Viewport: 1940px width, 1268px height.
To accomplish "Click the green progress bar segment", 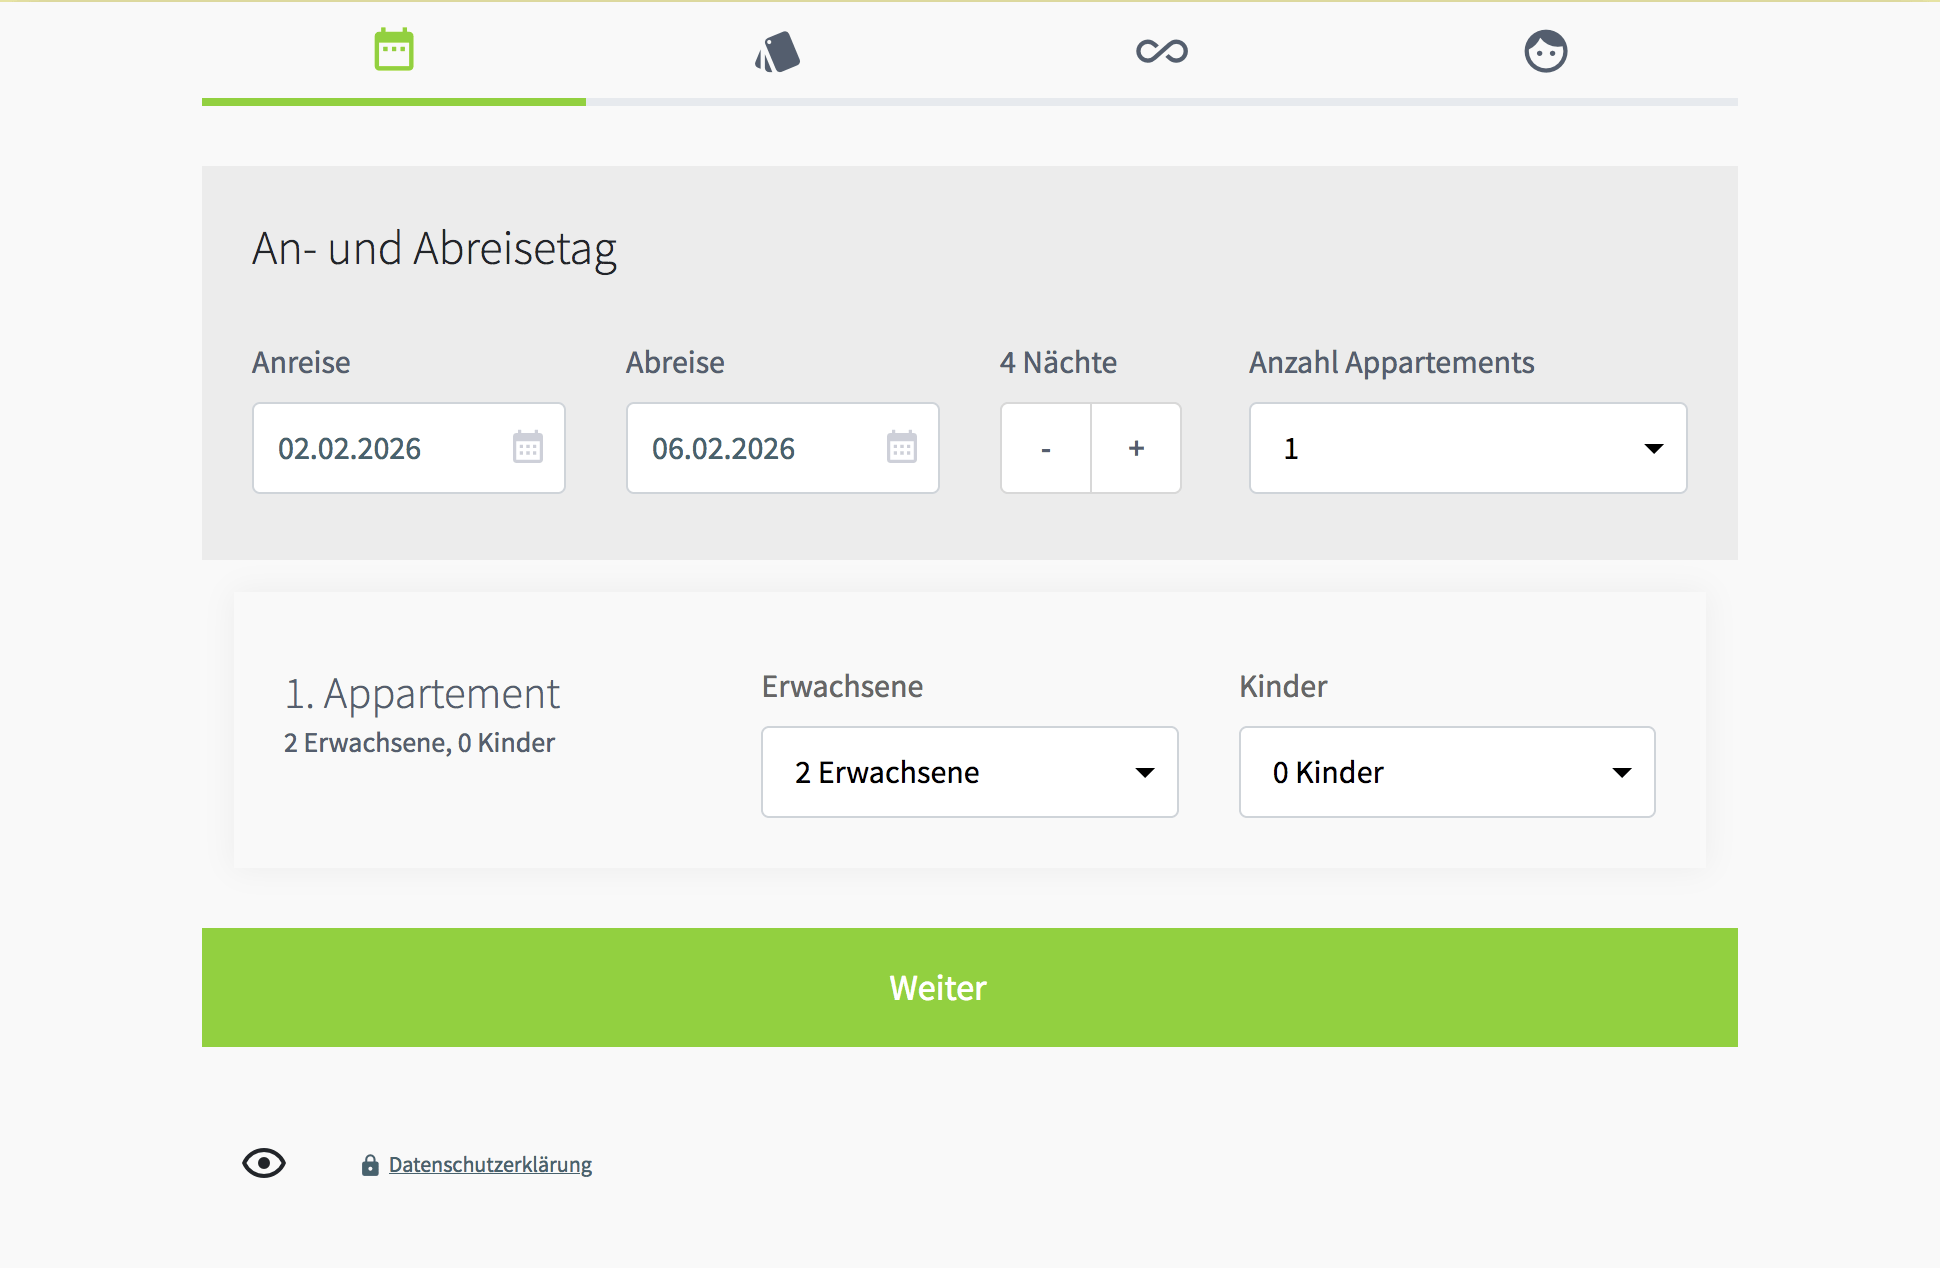I will click(394, 101).
